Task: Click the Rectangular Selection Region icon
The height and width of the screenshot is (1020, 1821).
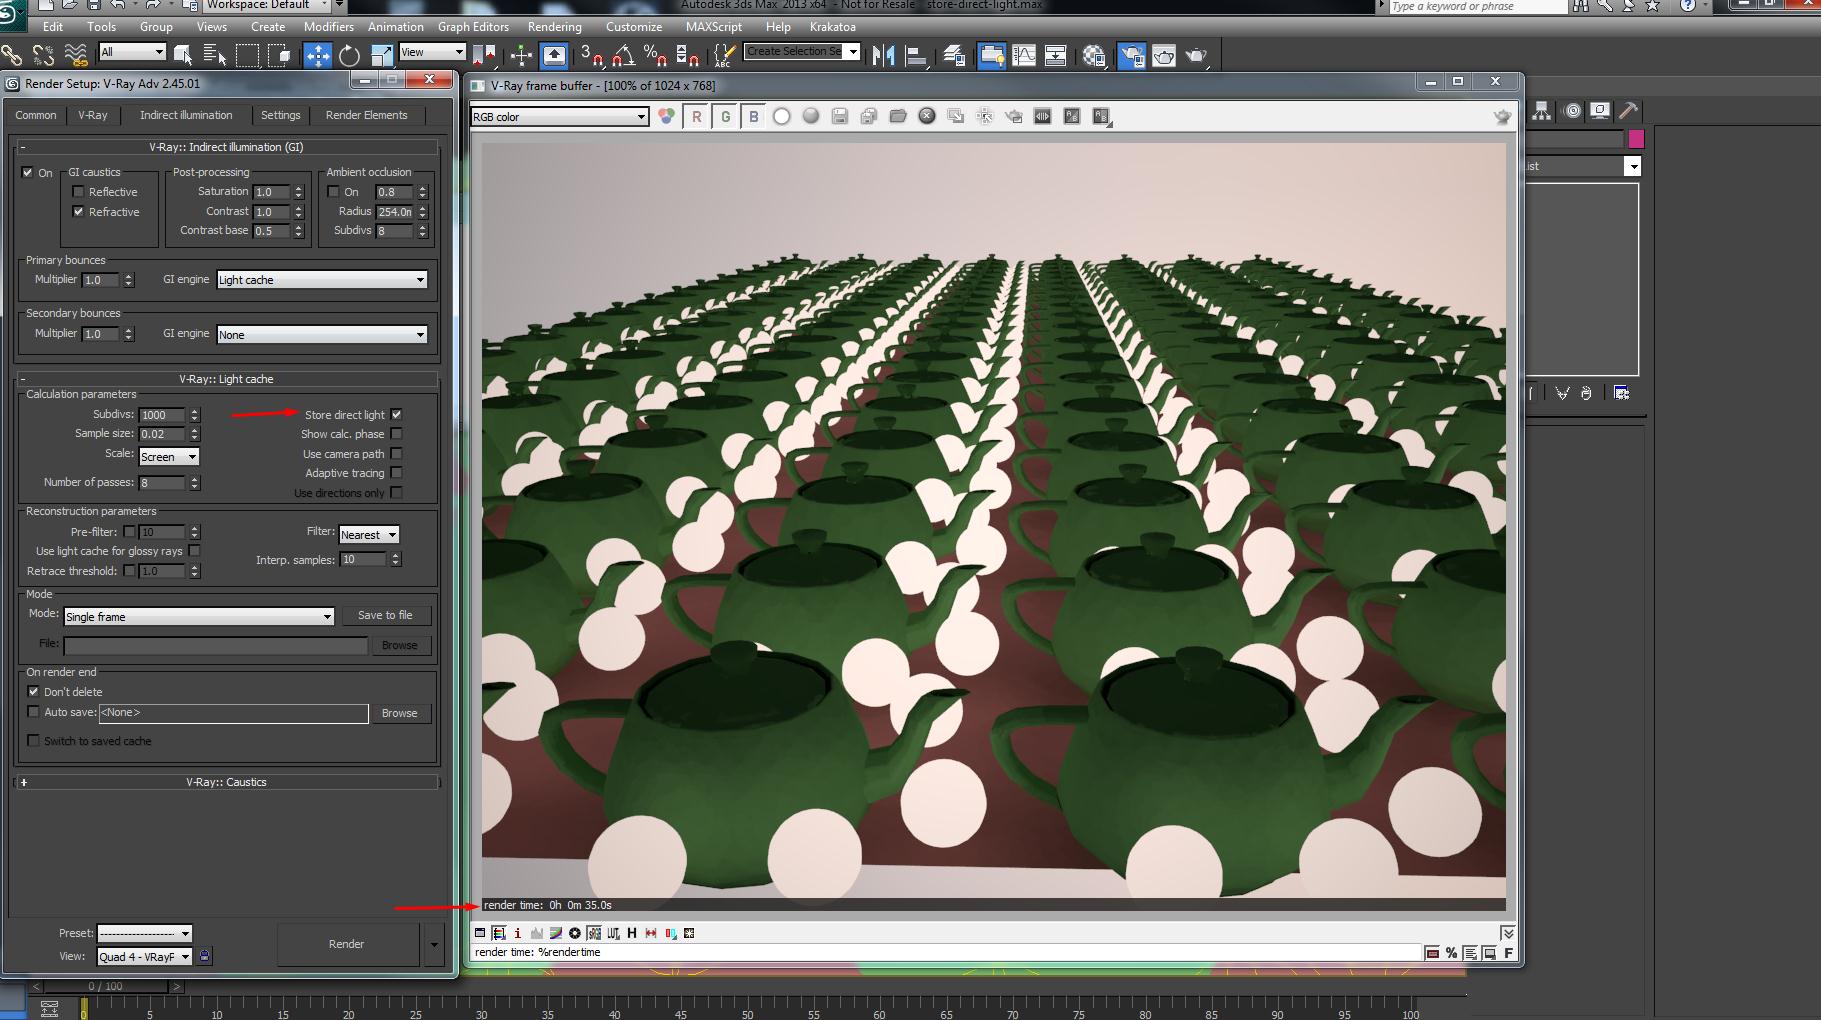Action: point(246,55)
